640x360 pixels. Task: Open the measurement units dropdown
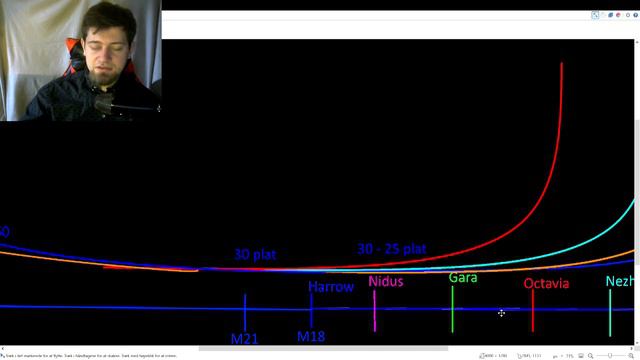coord(557,356)
